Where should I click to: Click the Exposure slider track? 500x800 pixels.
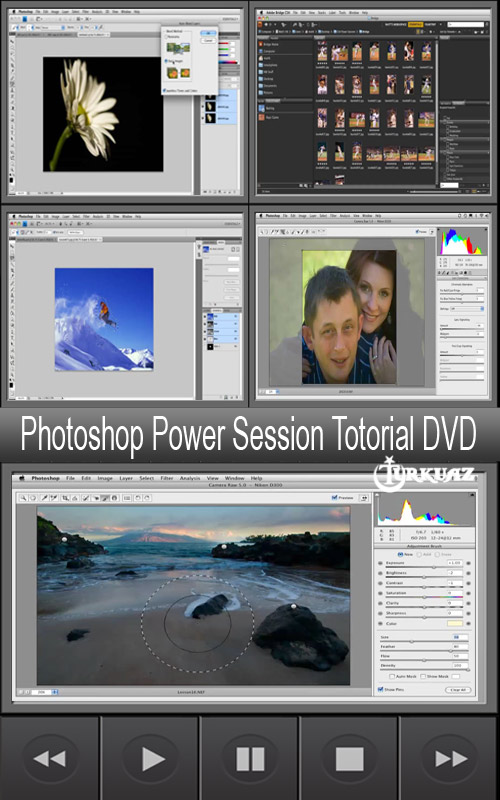(424, 567)
